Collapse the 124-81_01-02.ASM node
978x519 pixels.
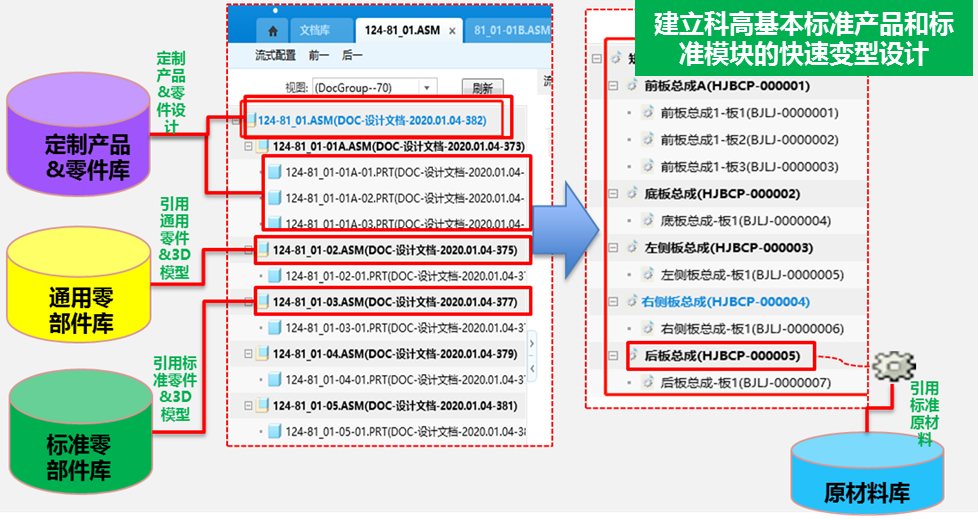click(248, 250)
